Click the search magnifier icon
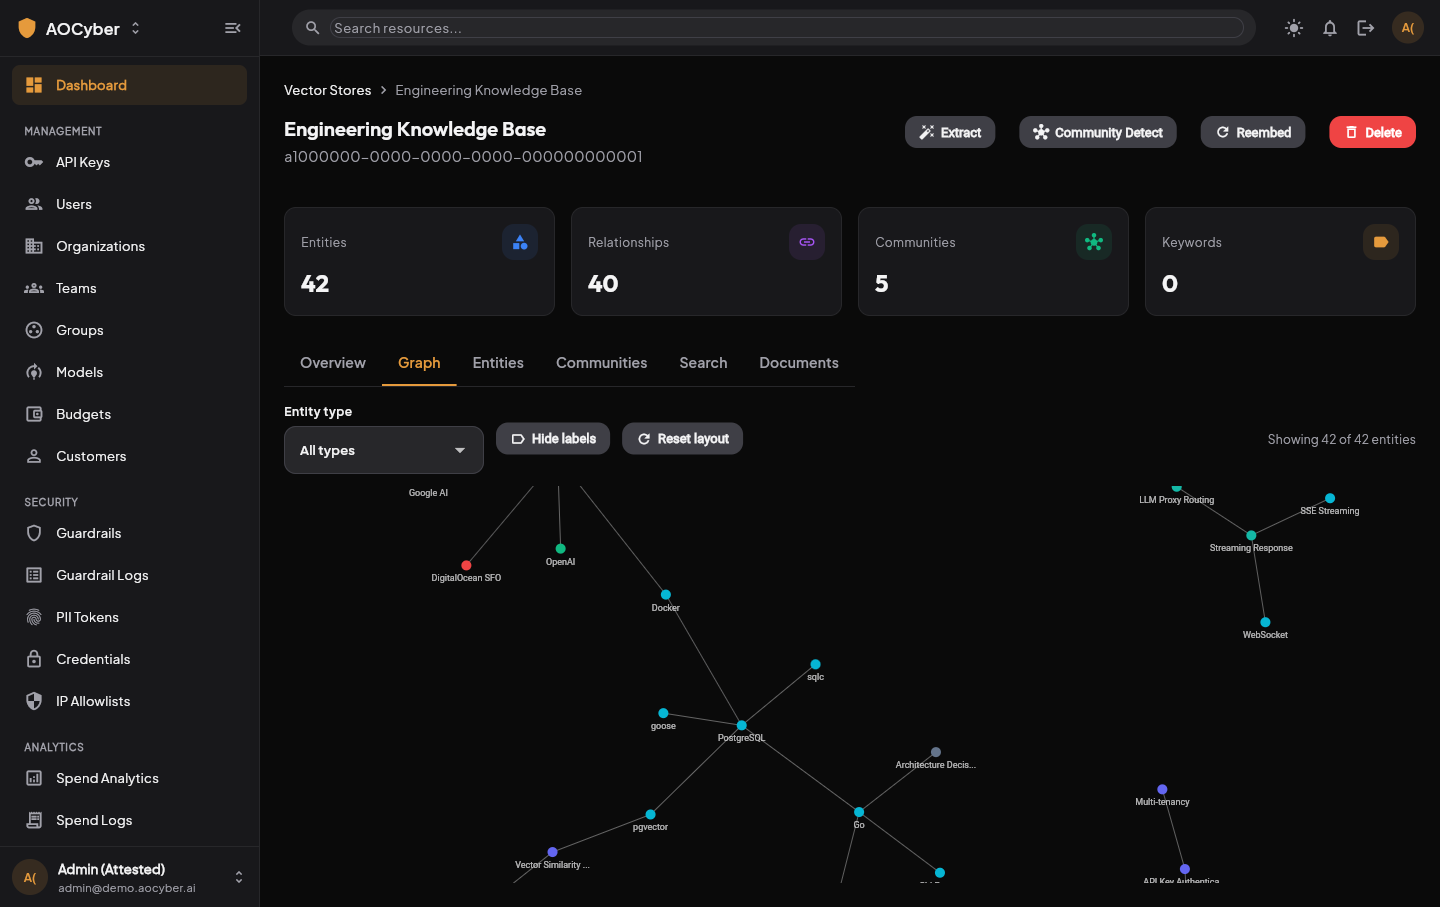The width and height of the screenshot is (1440, 907). 312,28
